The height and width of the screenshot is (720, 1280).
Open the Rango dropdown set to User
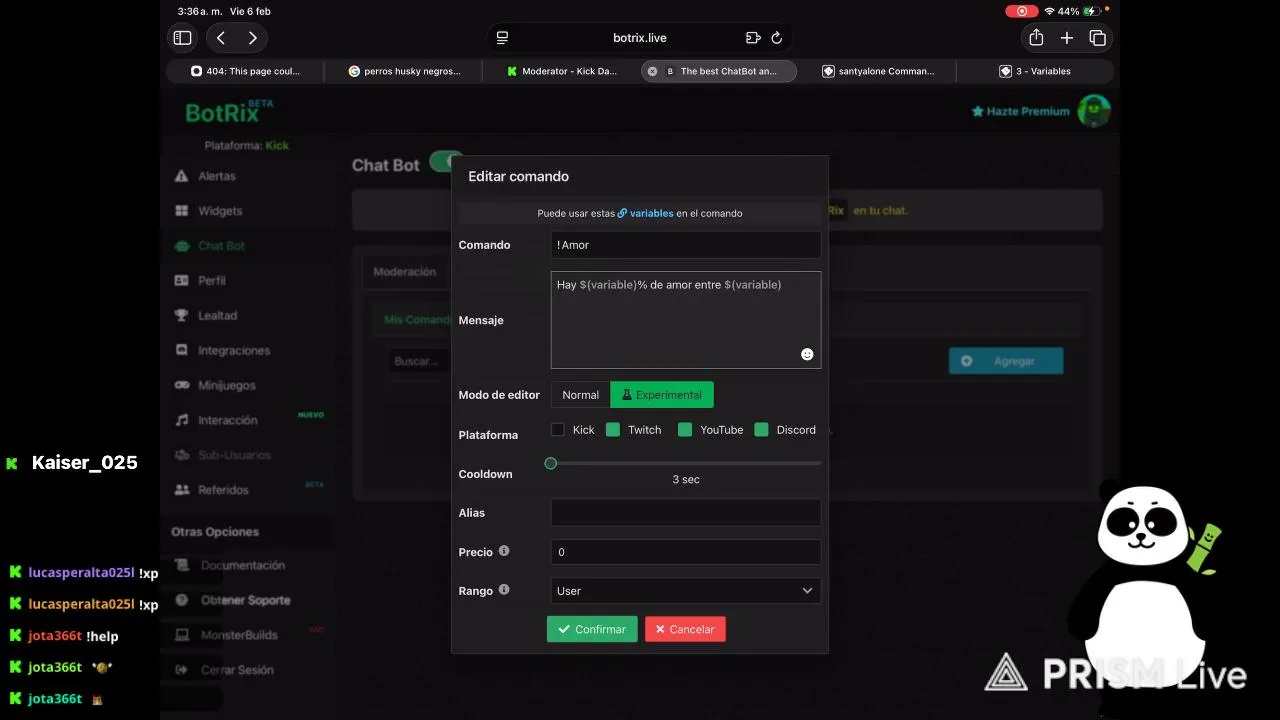(686, 591)
